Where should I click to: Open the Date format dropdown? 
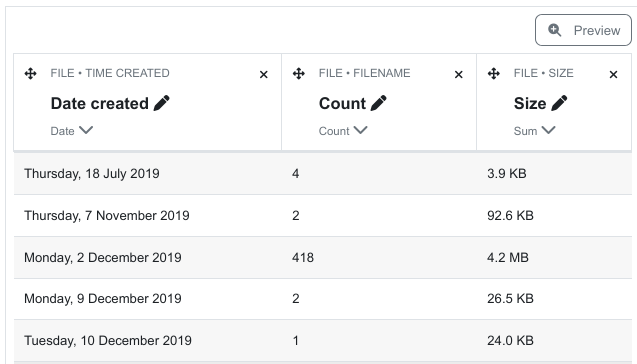pyautogui.click(x=72, y=131)
